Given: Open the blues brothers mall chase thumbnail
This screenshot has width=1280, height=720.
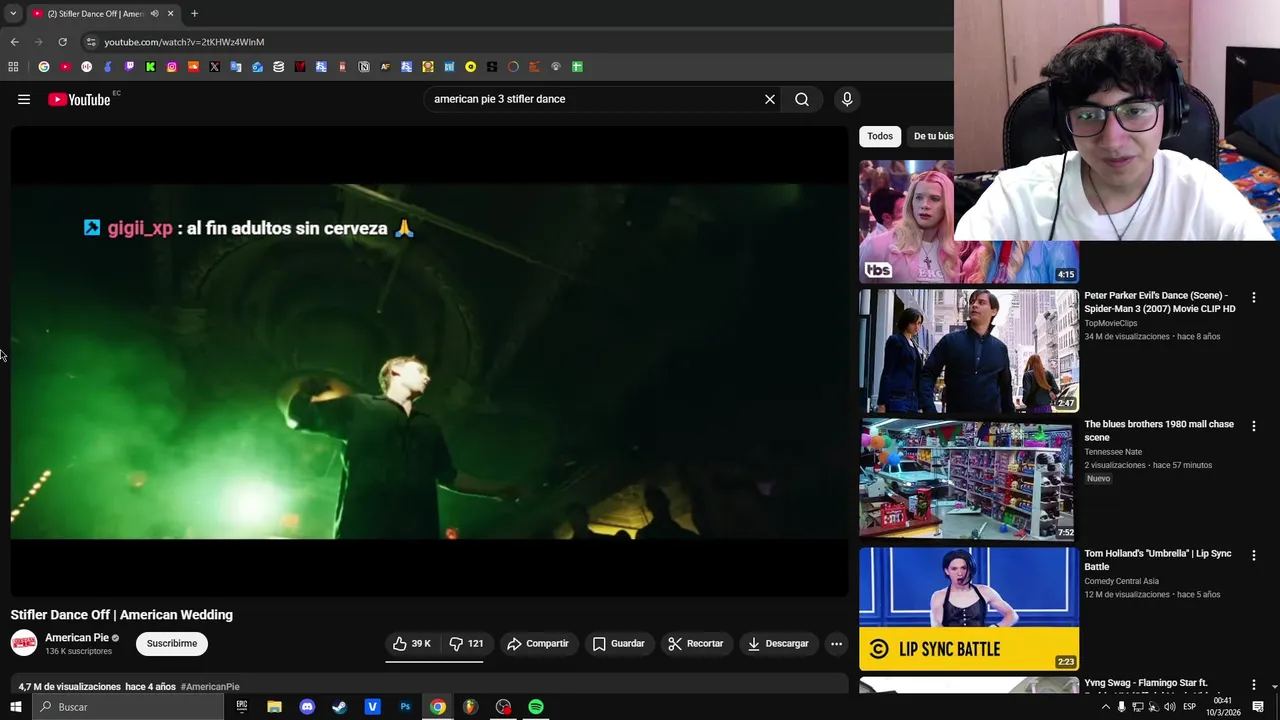Looking at the screenshot, I should point(969,480).
